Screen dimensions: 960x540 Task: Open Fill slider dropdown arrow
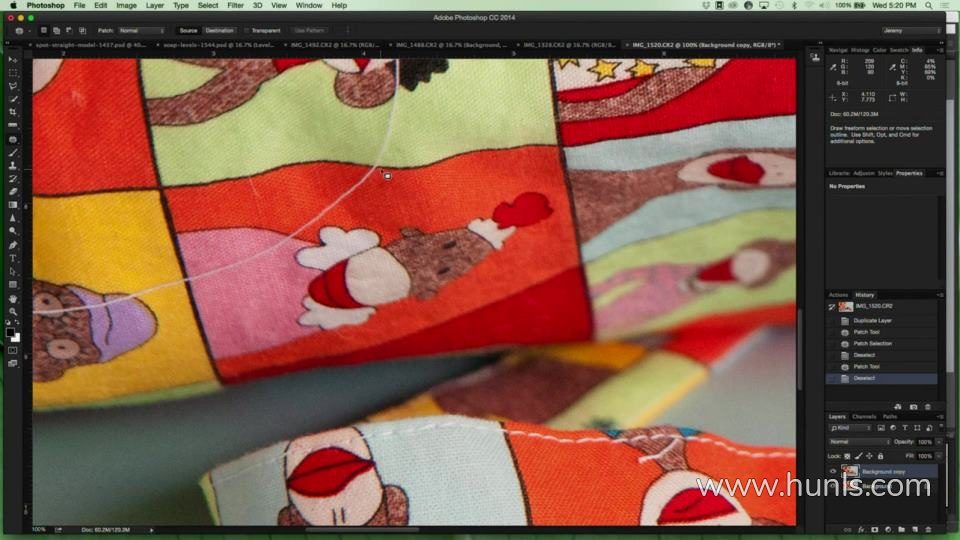[939, 456]
